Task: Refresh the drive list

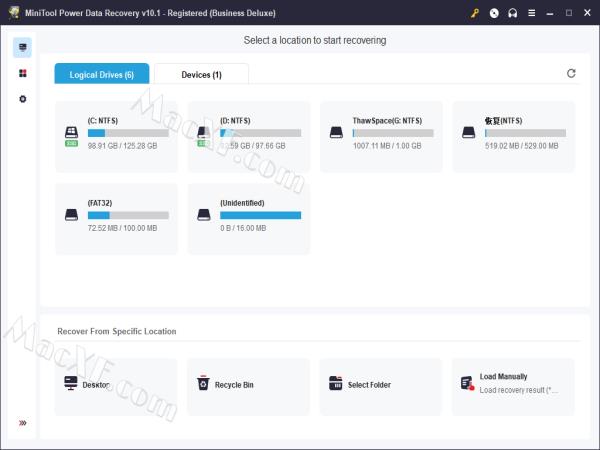Action: 571,73
